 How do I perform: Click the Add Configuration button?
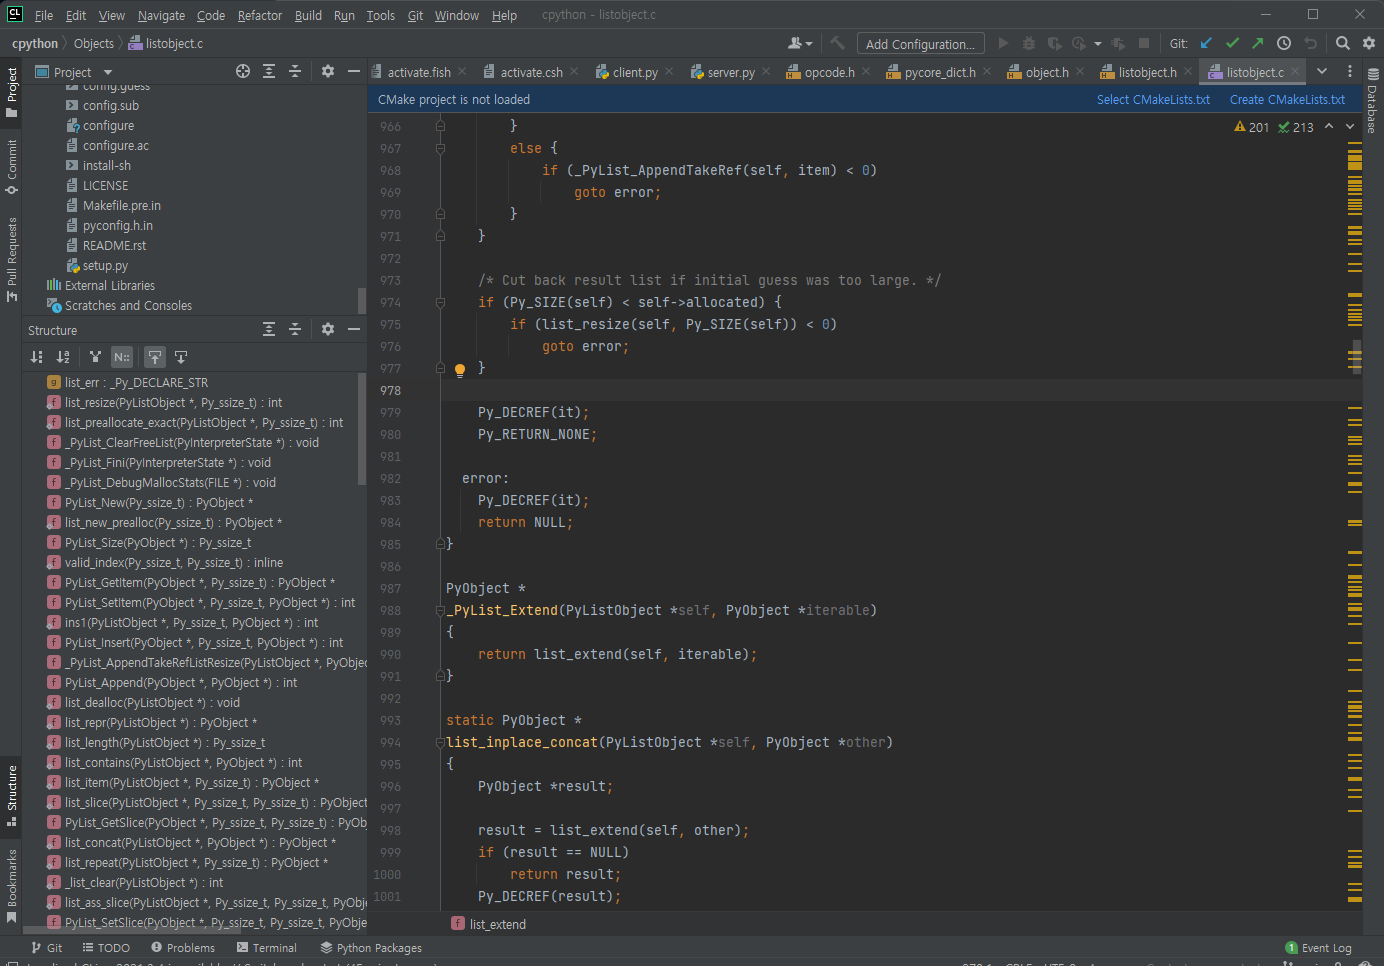(x=919, y=44)
